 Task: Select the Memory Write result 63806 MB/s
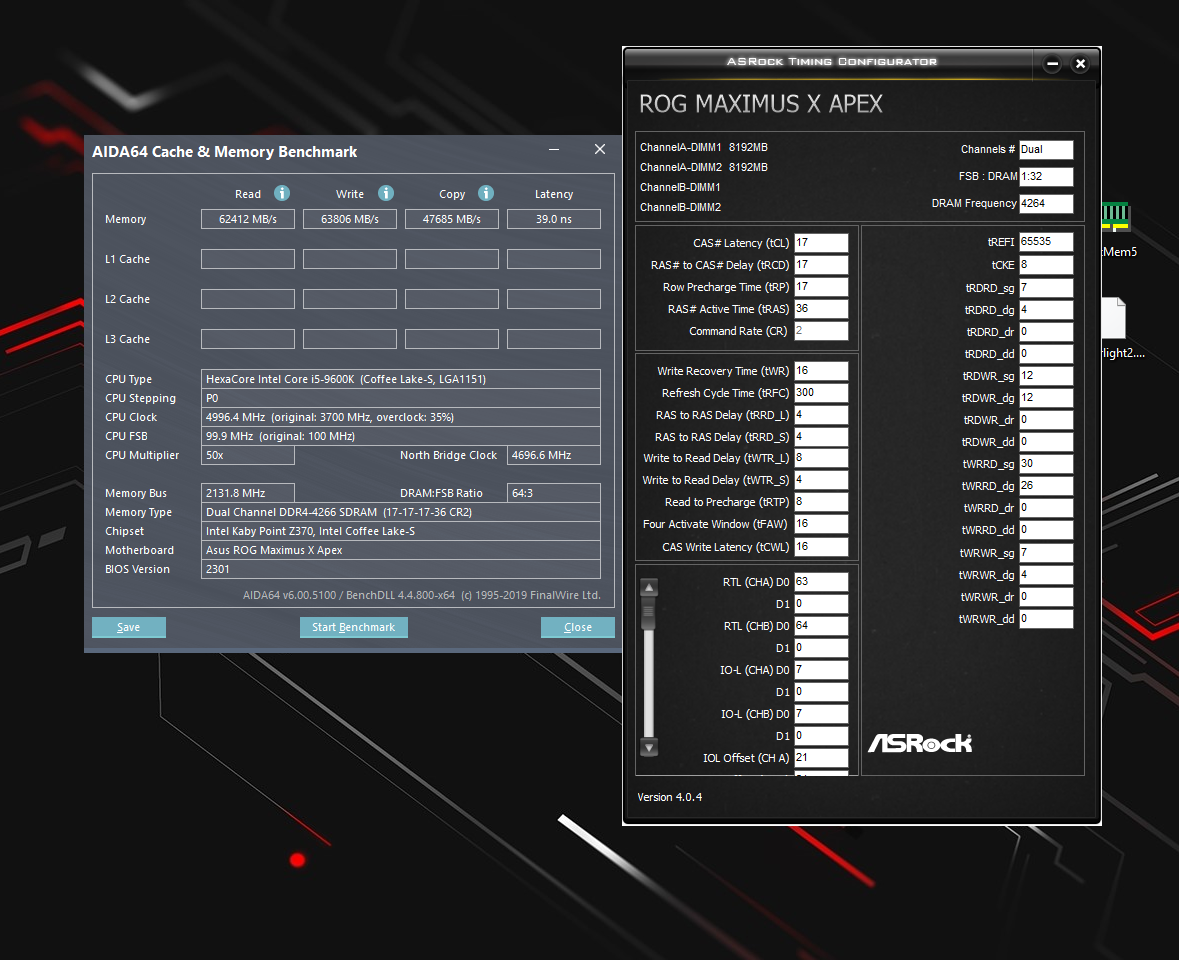coord(350,219)
